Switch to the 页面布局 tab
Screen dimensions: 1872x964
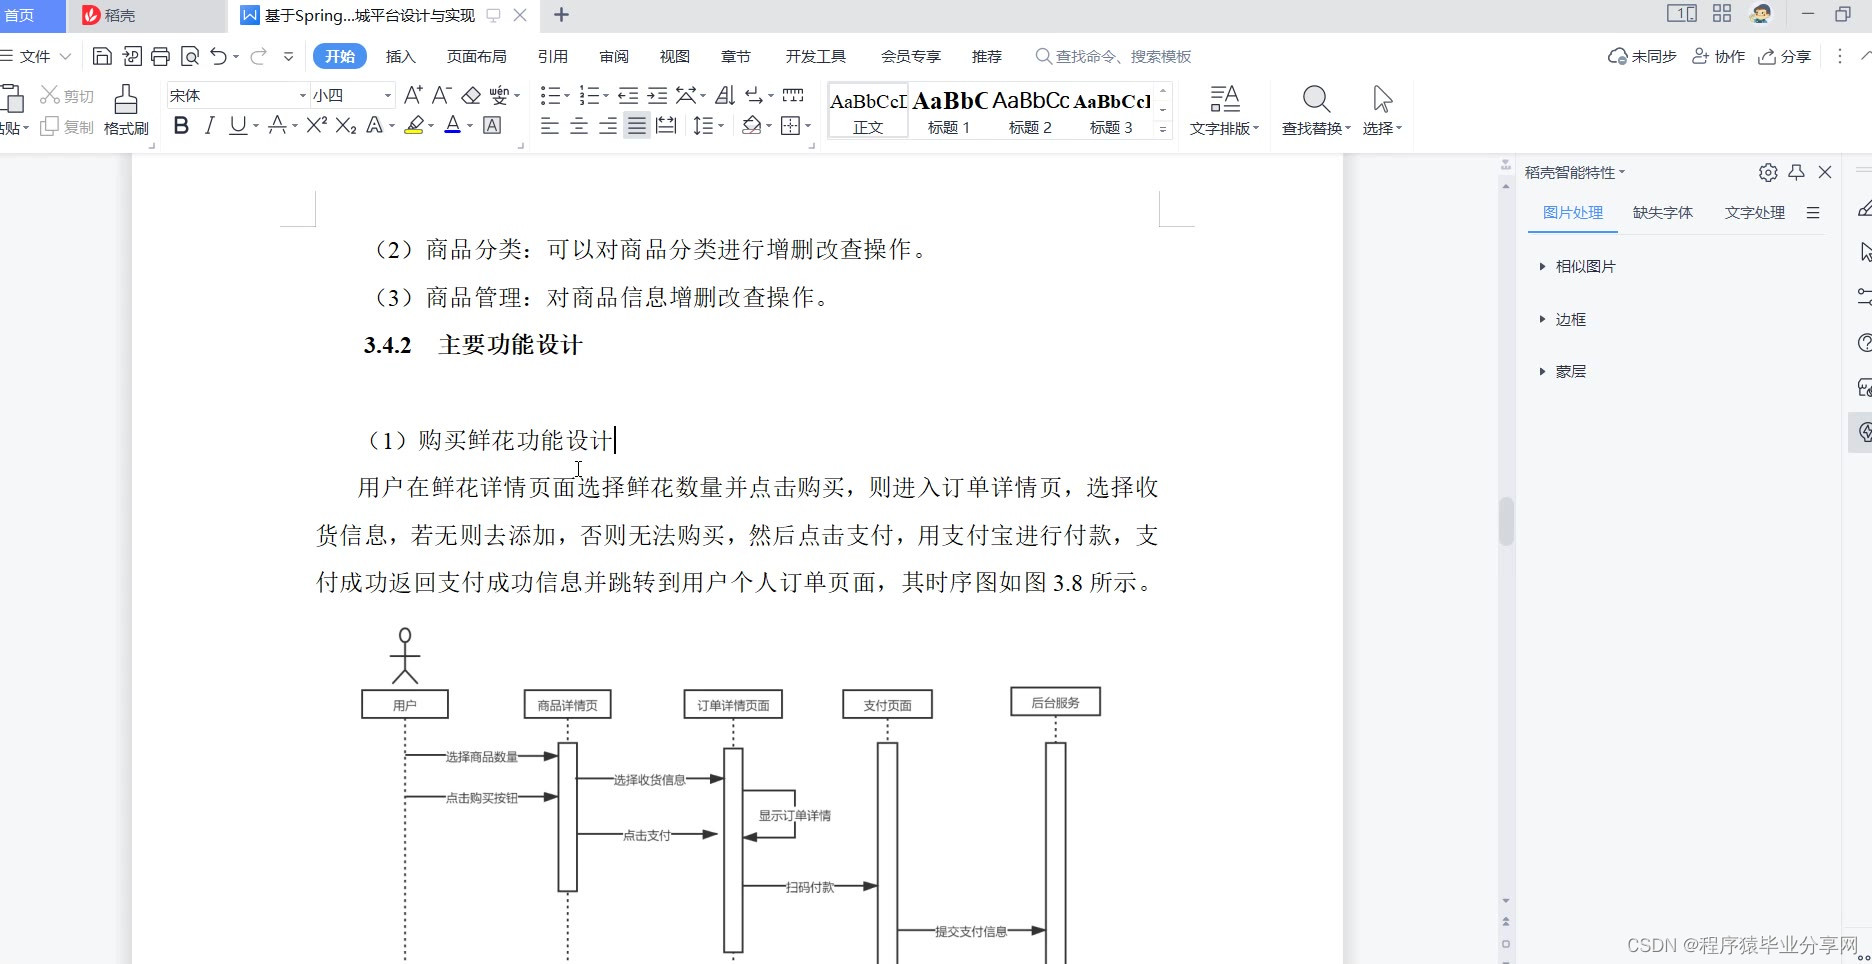coord(476,56)
